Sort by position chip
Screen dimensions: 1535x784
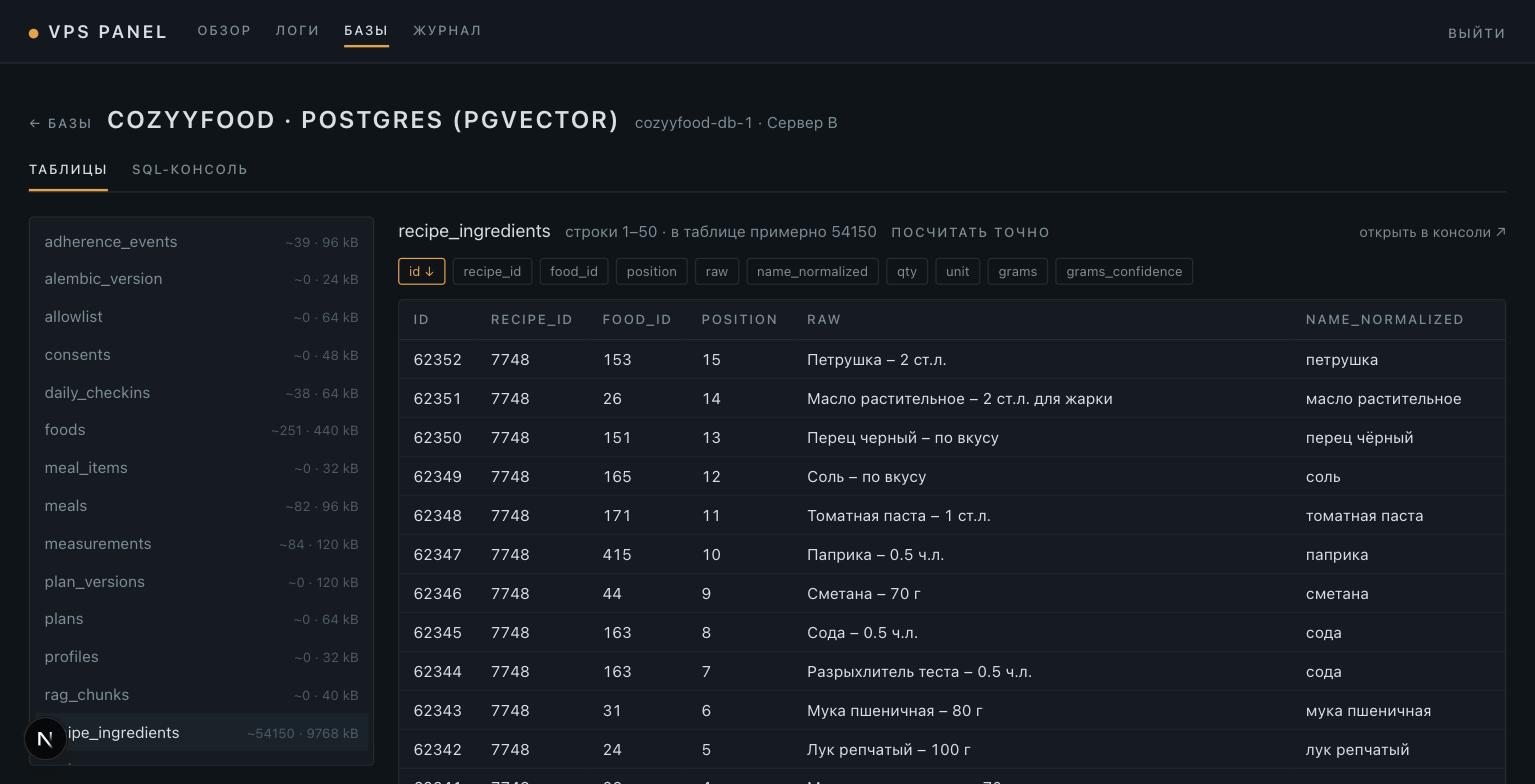tap(651, 271)
